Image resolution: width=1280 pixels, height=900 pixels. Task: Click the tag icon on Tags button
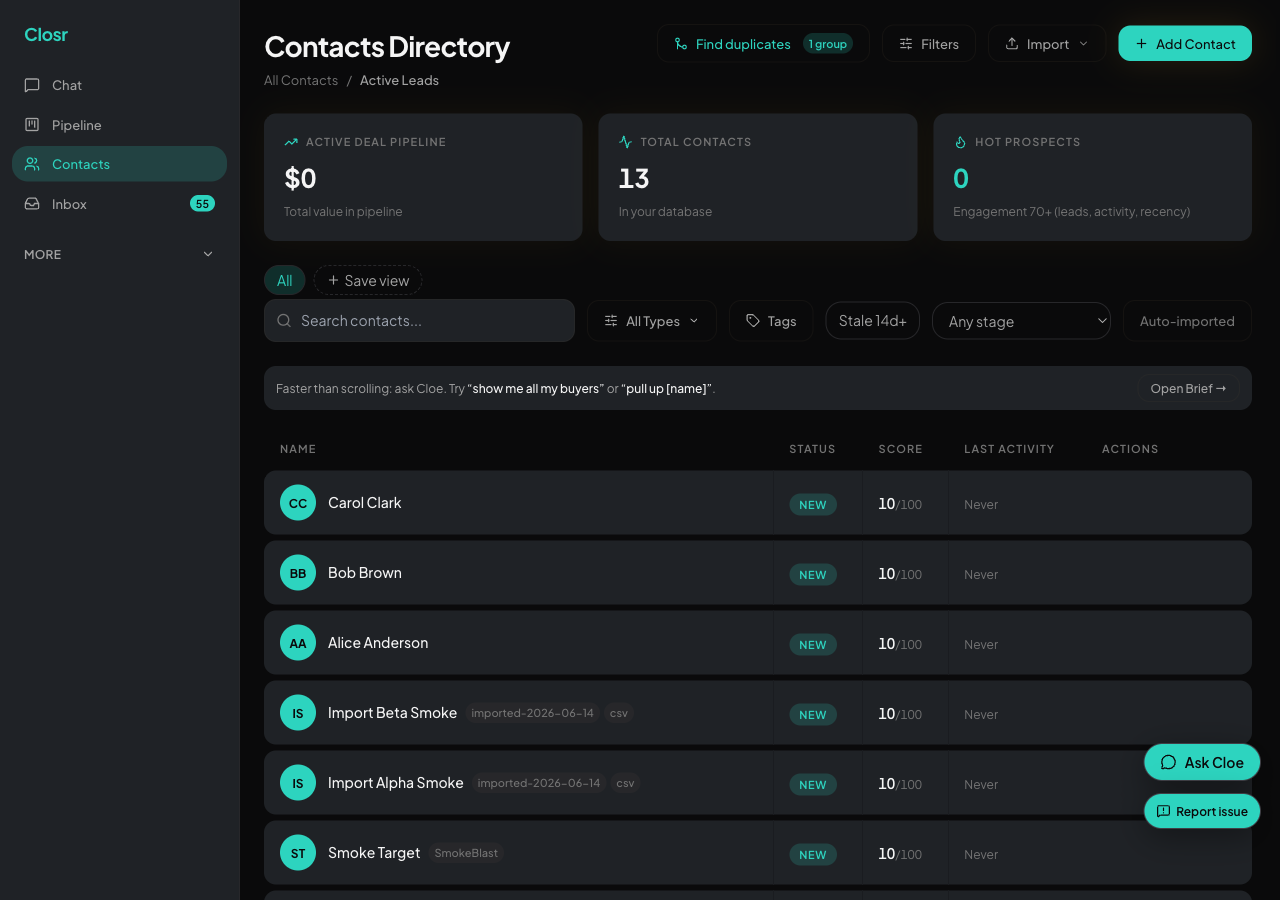[x=753, y=321]
